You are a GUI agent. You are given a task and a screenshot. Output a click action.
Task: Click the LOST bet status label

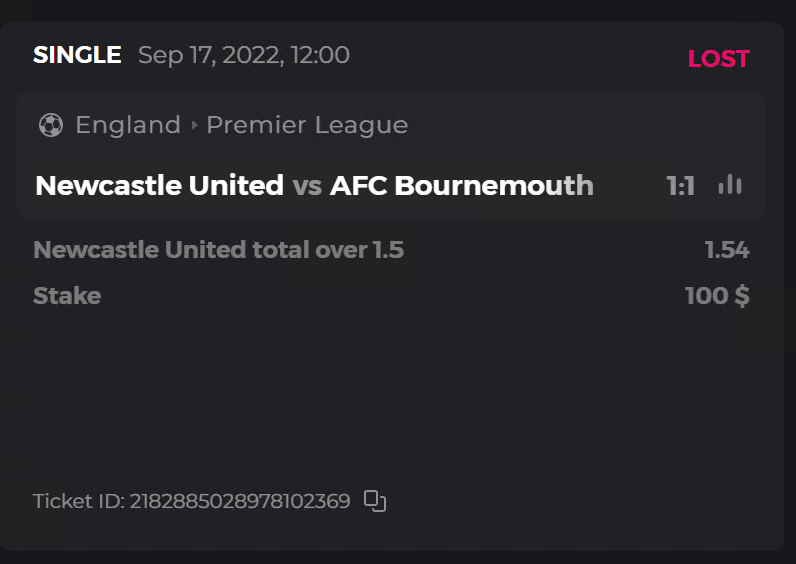718,59
